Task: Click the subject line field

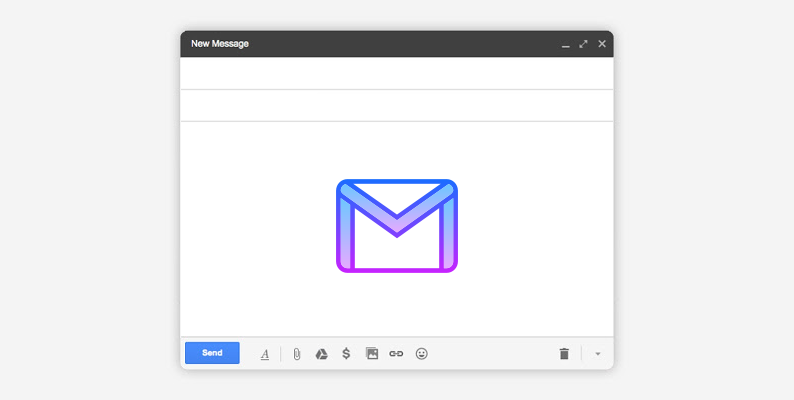Action: [x=397, y=106]
